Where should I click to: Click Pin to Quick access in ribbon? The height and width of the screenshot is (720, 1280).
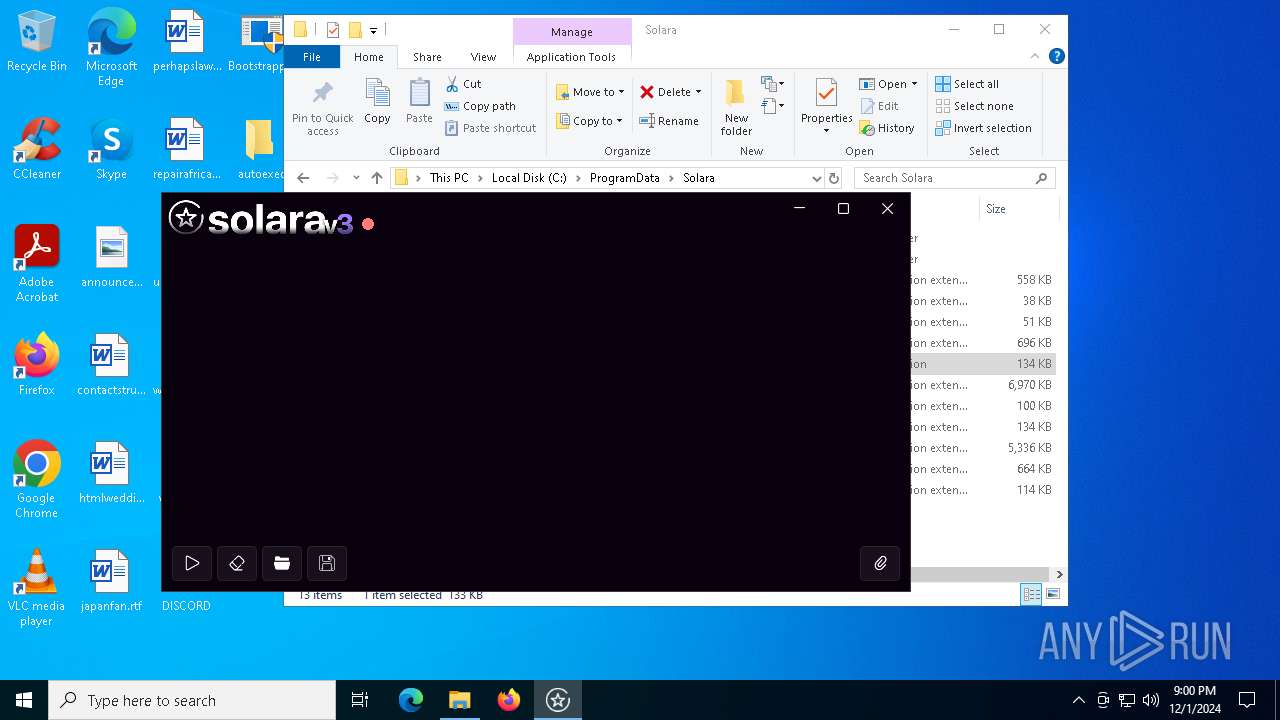pyautogui.click(x=323, y=108)
